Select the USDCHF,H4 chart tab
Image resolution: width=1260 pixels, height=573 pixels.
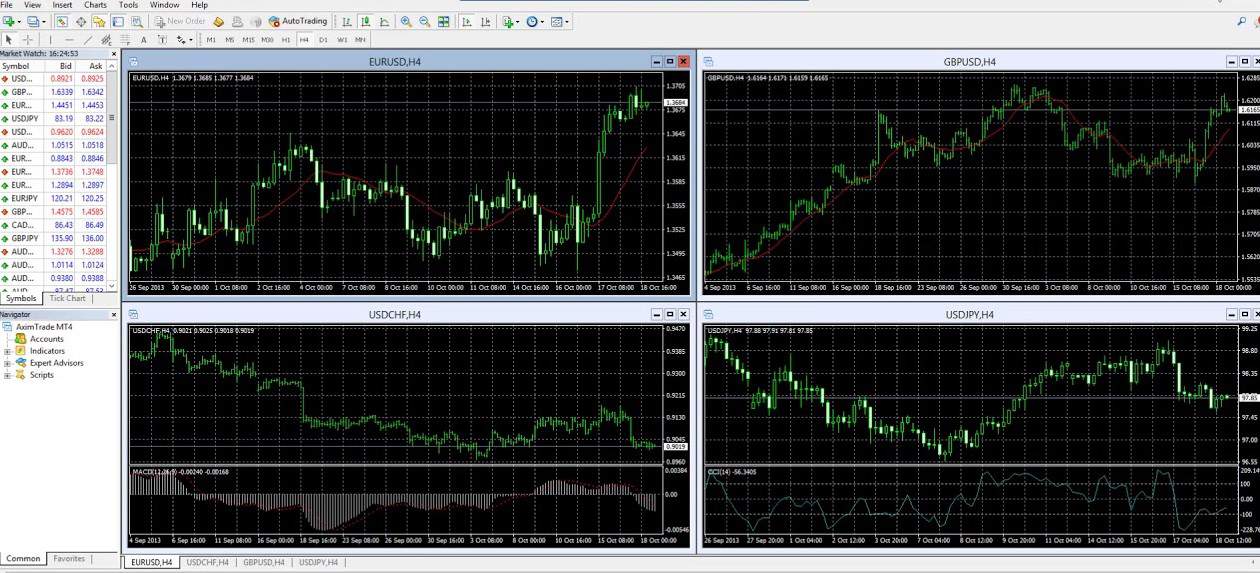(x=207, y=563)
